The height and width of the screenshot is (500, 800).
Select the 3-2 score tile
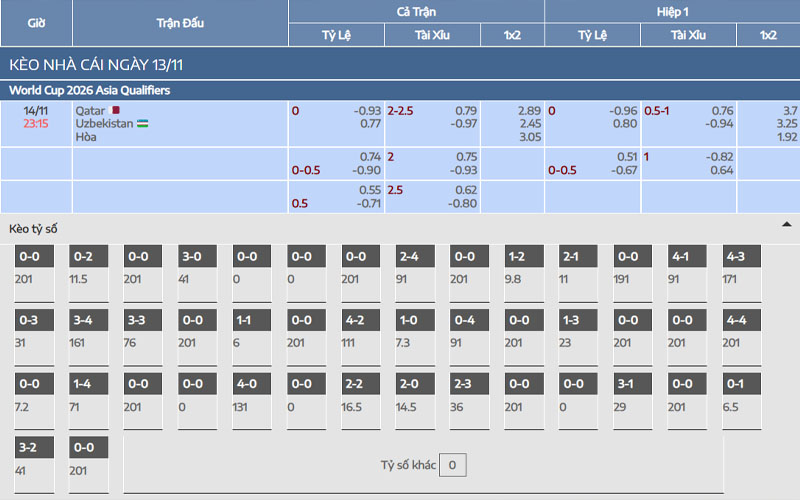click(33, 449)
